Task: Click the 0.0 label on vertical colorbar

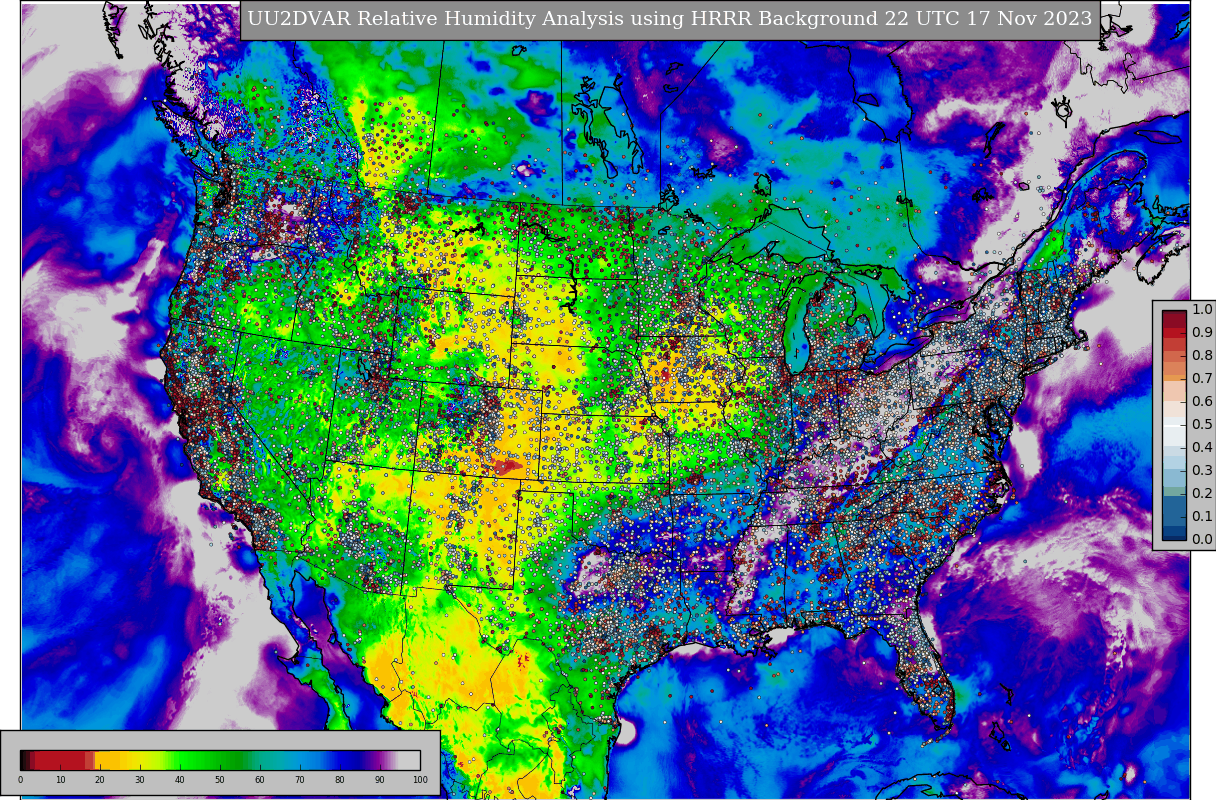Action: 1202,540
